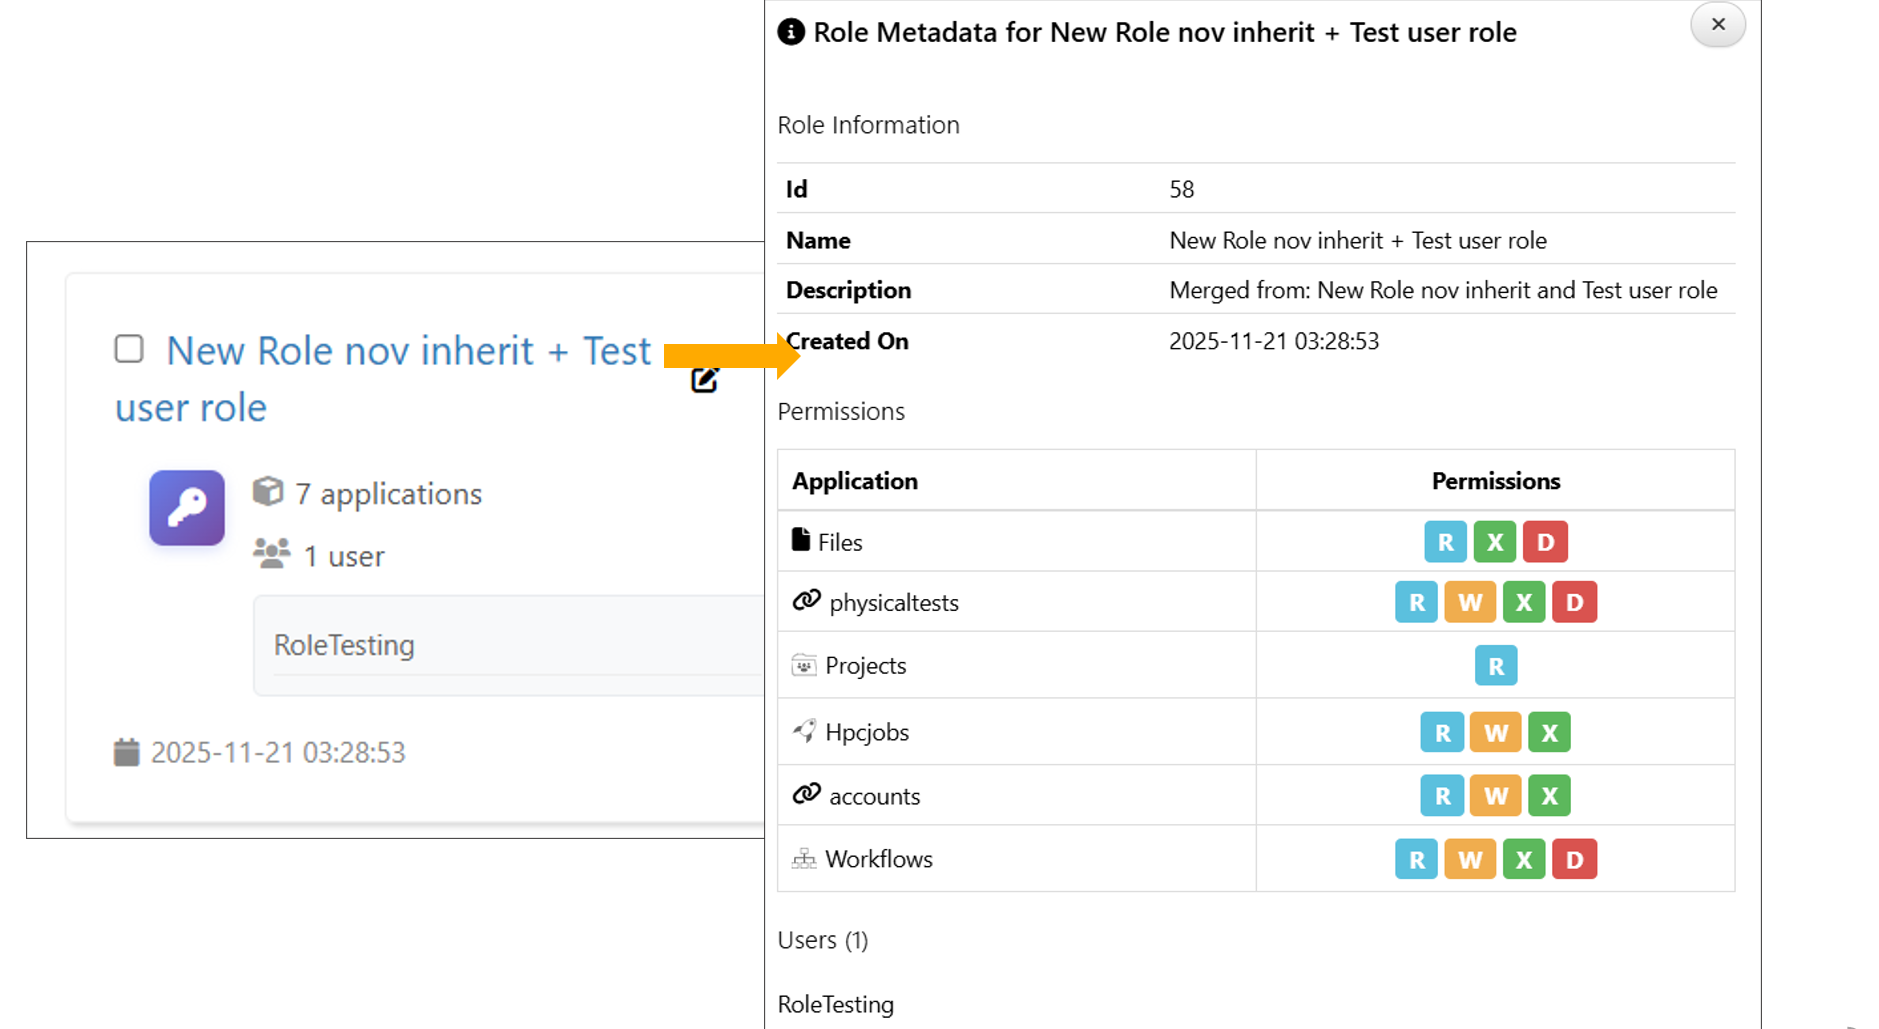Tick the checkbox beside New Role nov inherit
Viewport: 1879px width, 1029px height.
tap(129, 349)
